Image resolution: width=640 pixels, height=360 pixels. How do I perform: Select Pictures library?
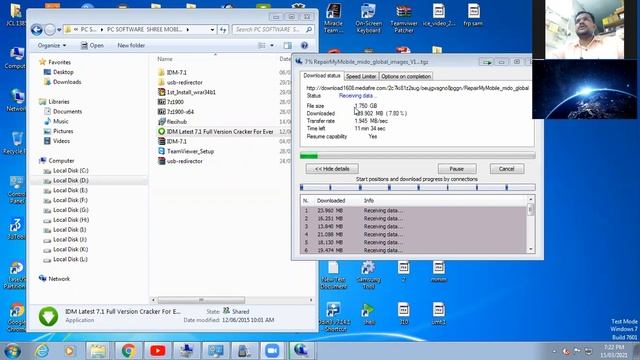(63, 131)
